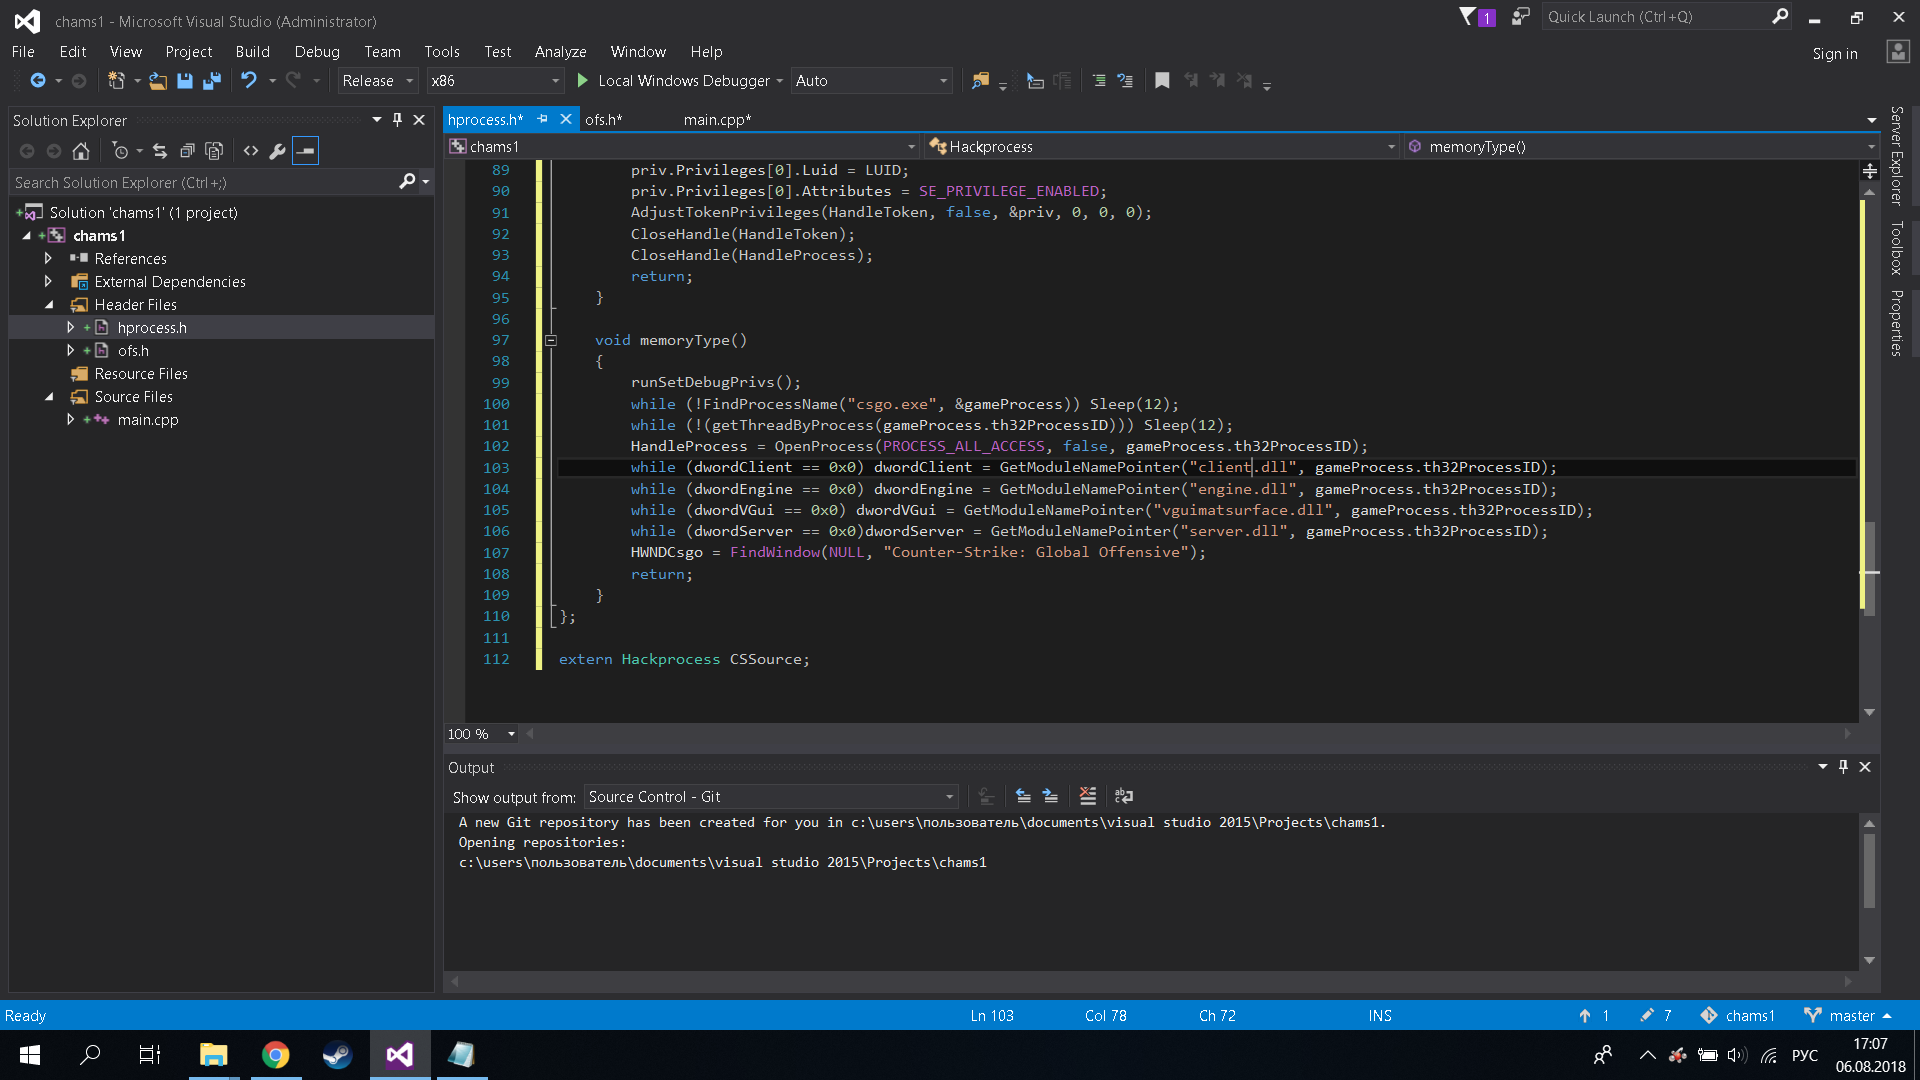The width and height of the screenshot is (1920, 1080).
Task: Clear All in Output panel
Action: (x=1088, y=796)
